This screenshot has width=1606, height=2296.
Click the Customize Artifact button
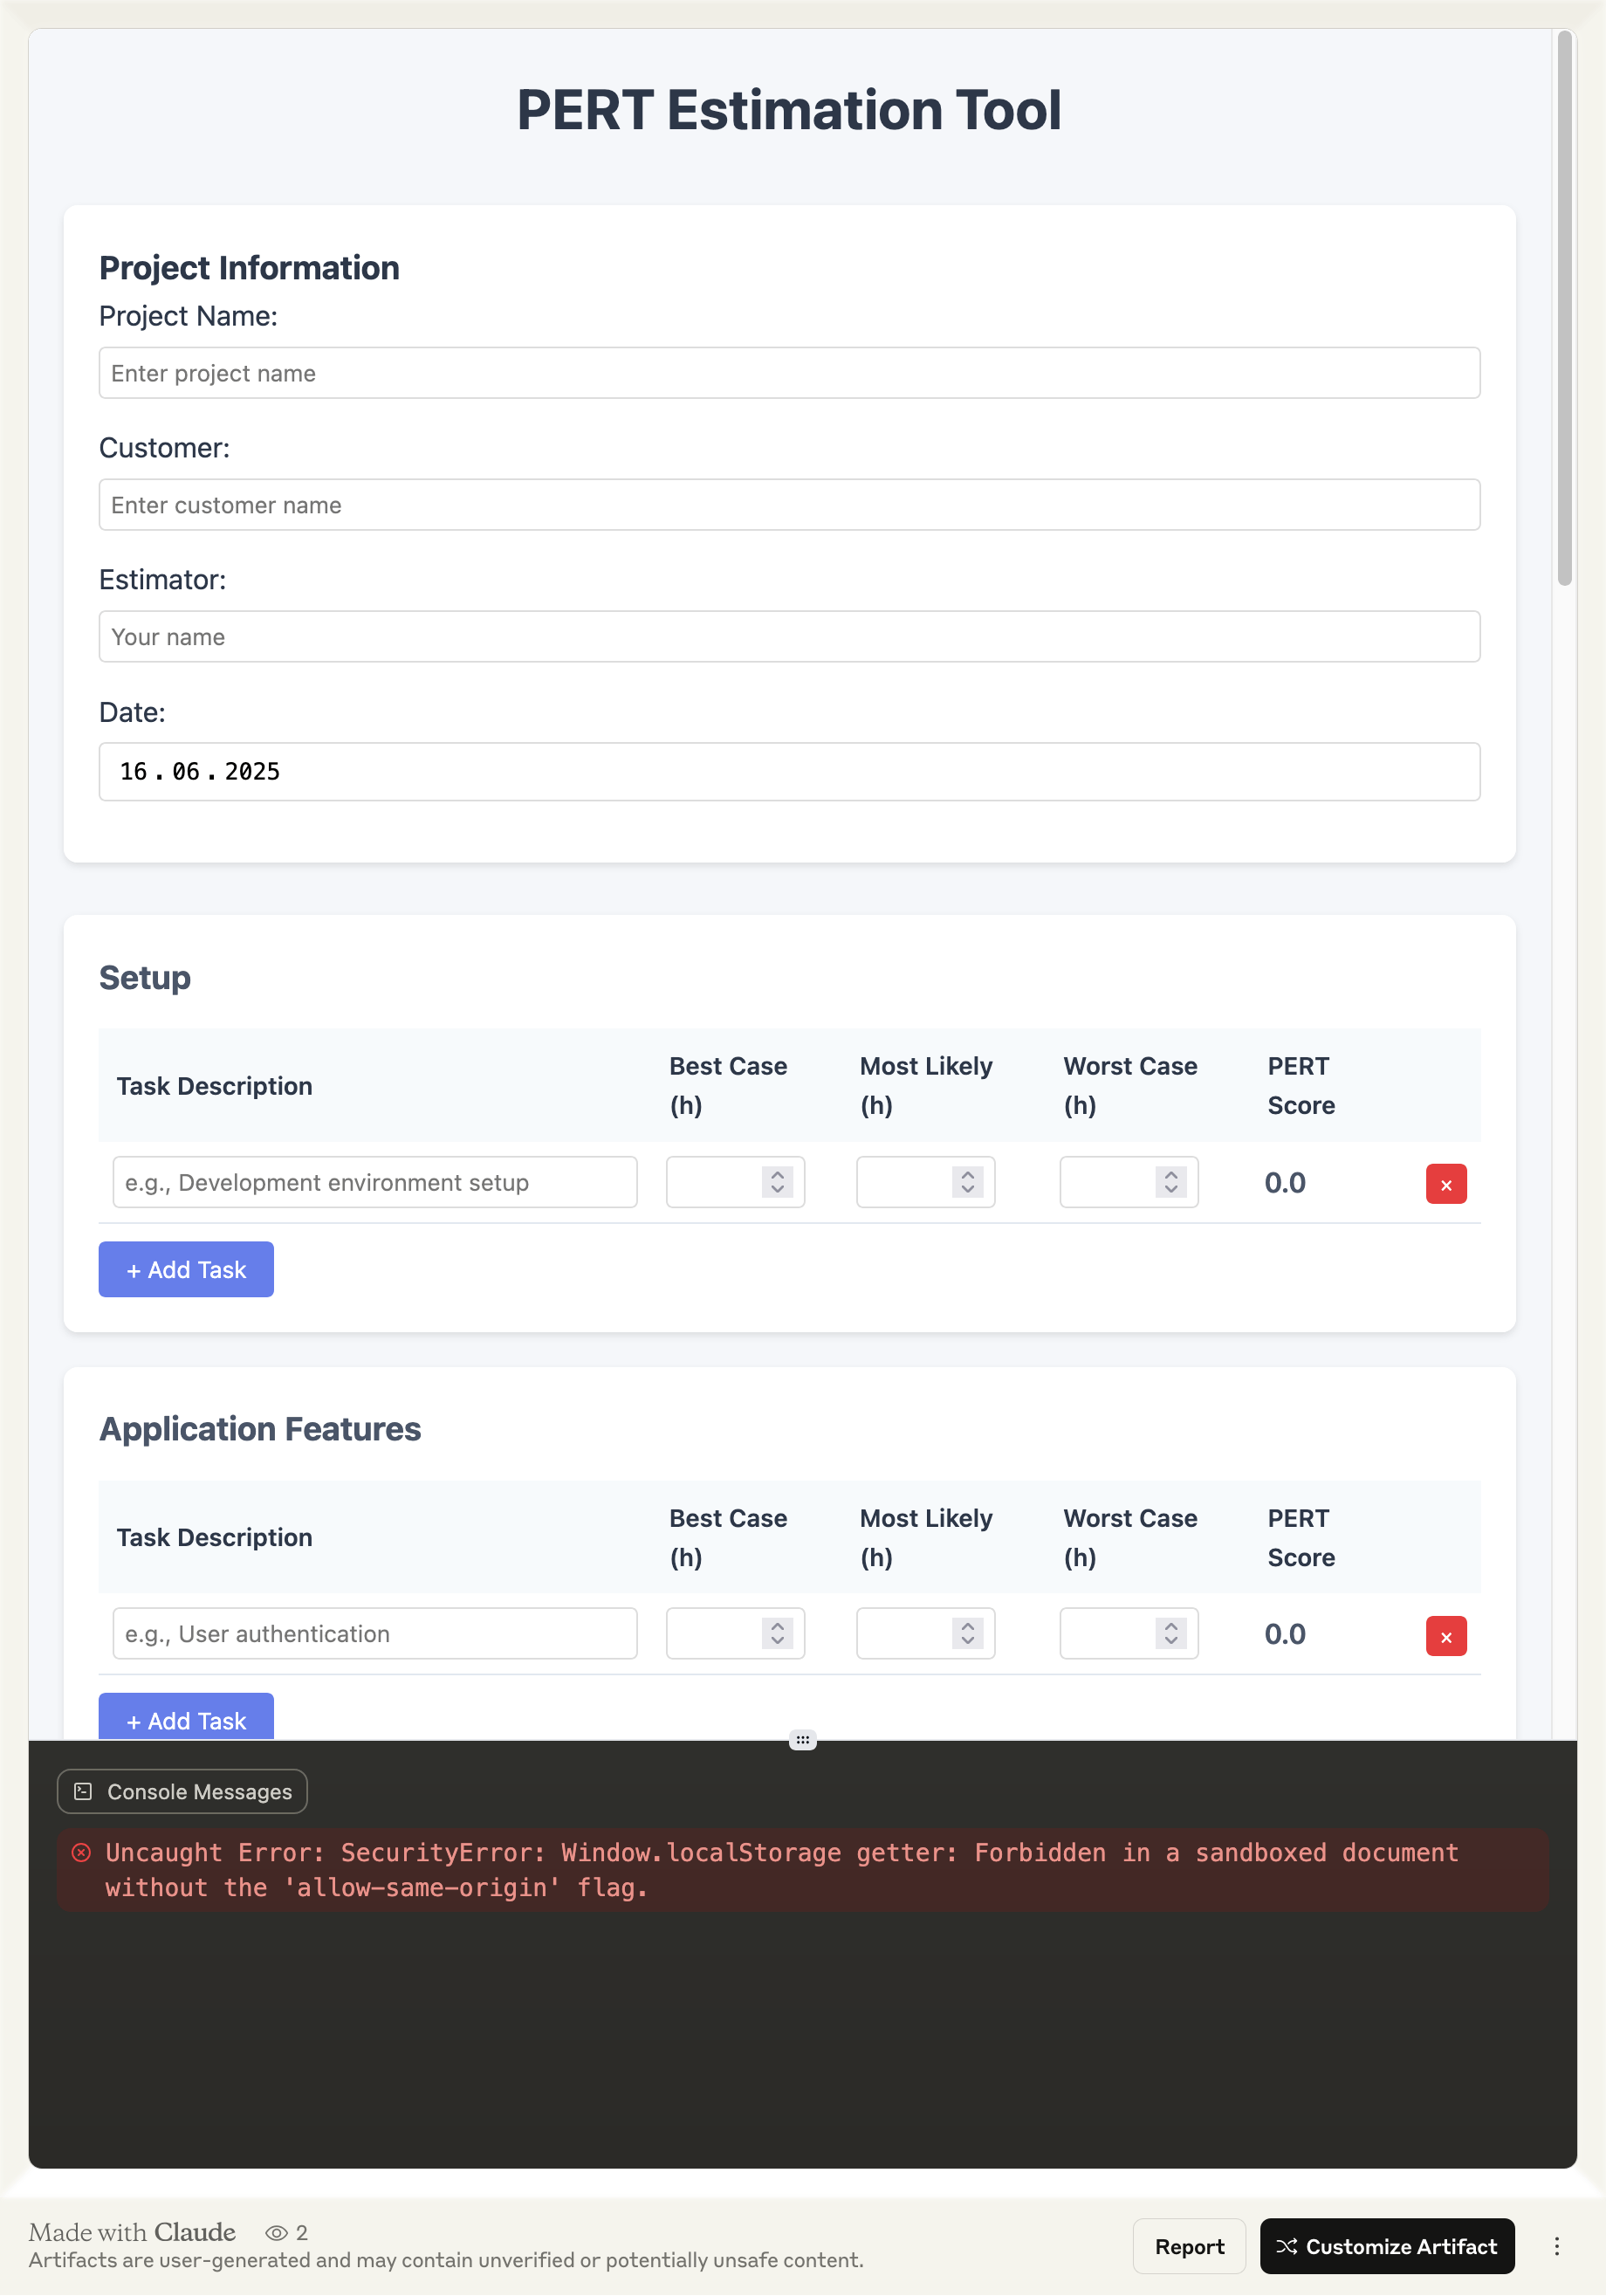(1386, 2246)
